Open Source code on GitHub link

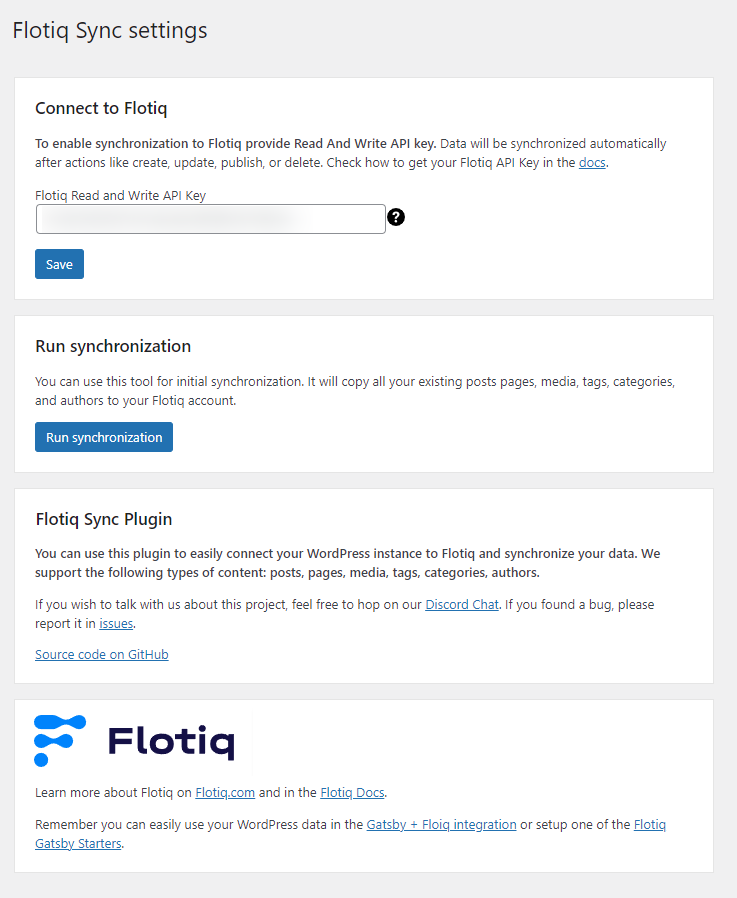(x=102, y=655)
